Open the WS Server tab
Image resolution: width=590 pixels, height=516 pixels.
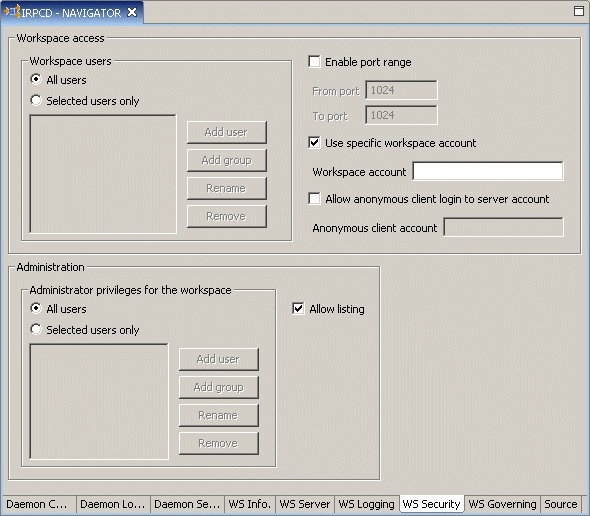tap(305, 504)
